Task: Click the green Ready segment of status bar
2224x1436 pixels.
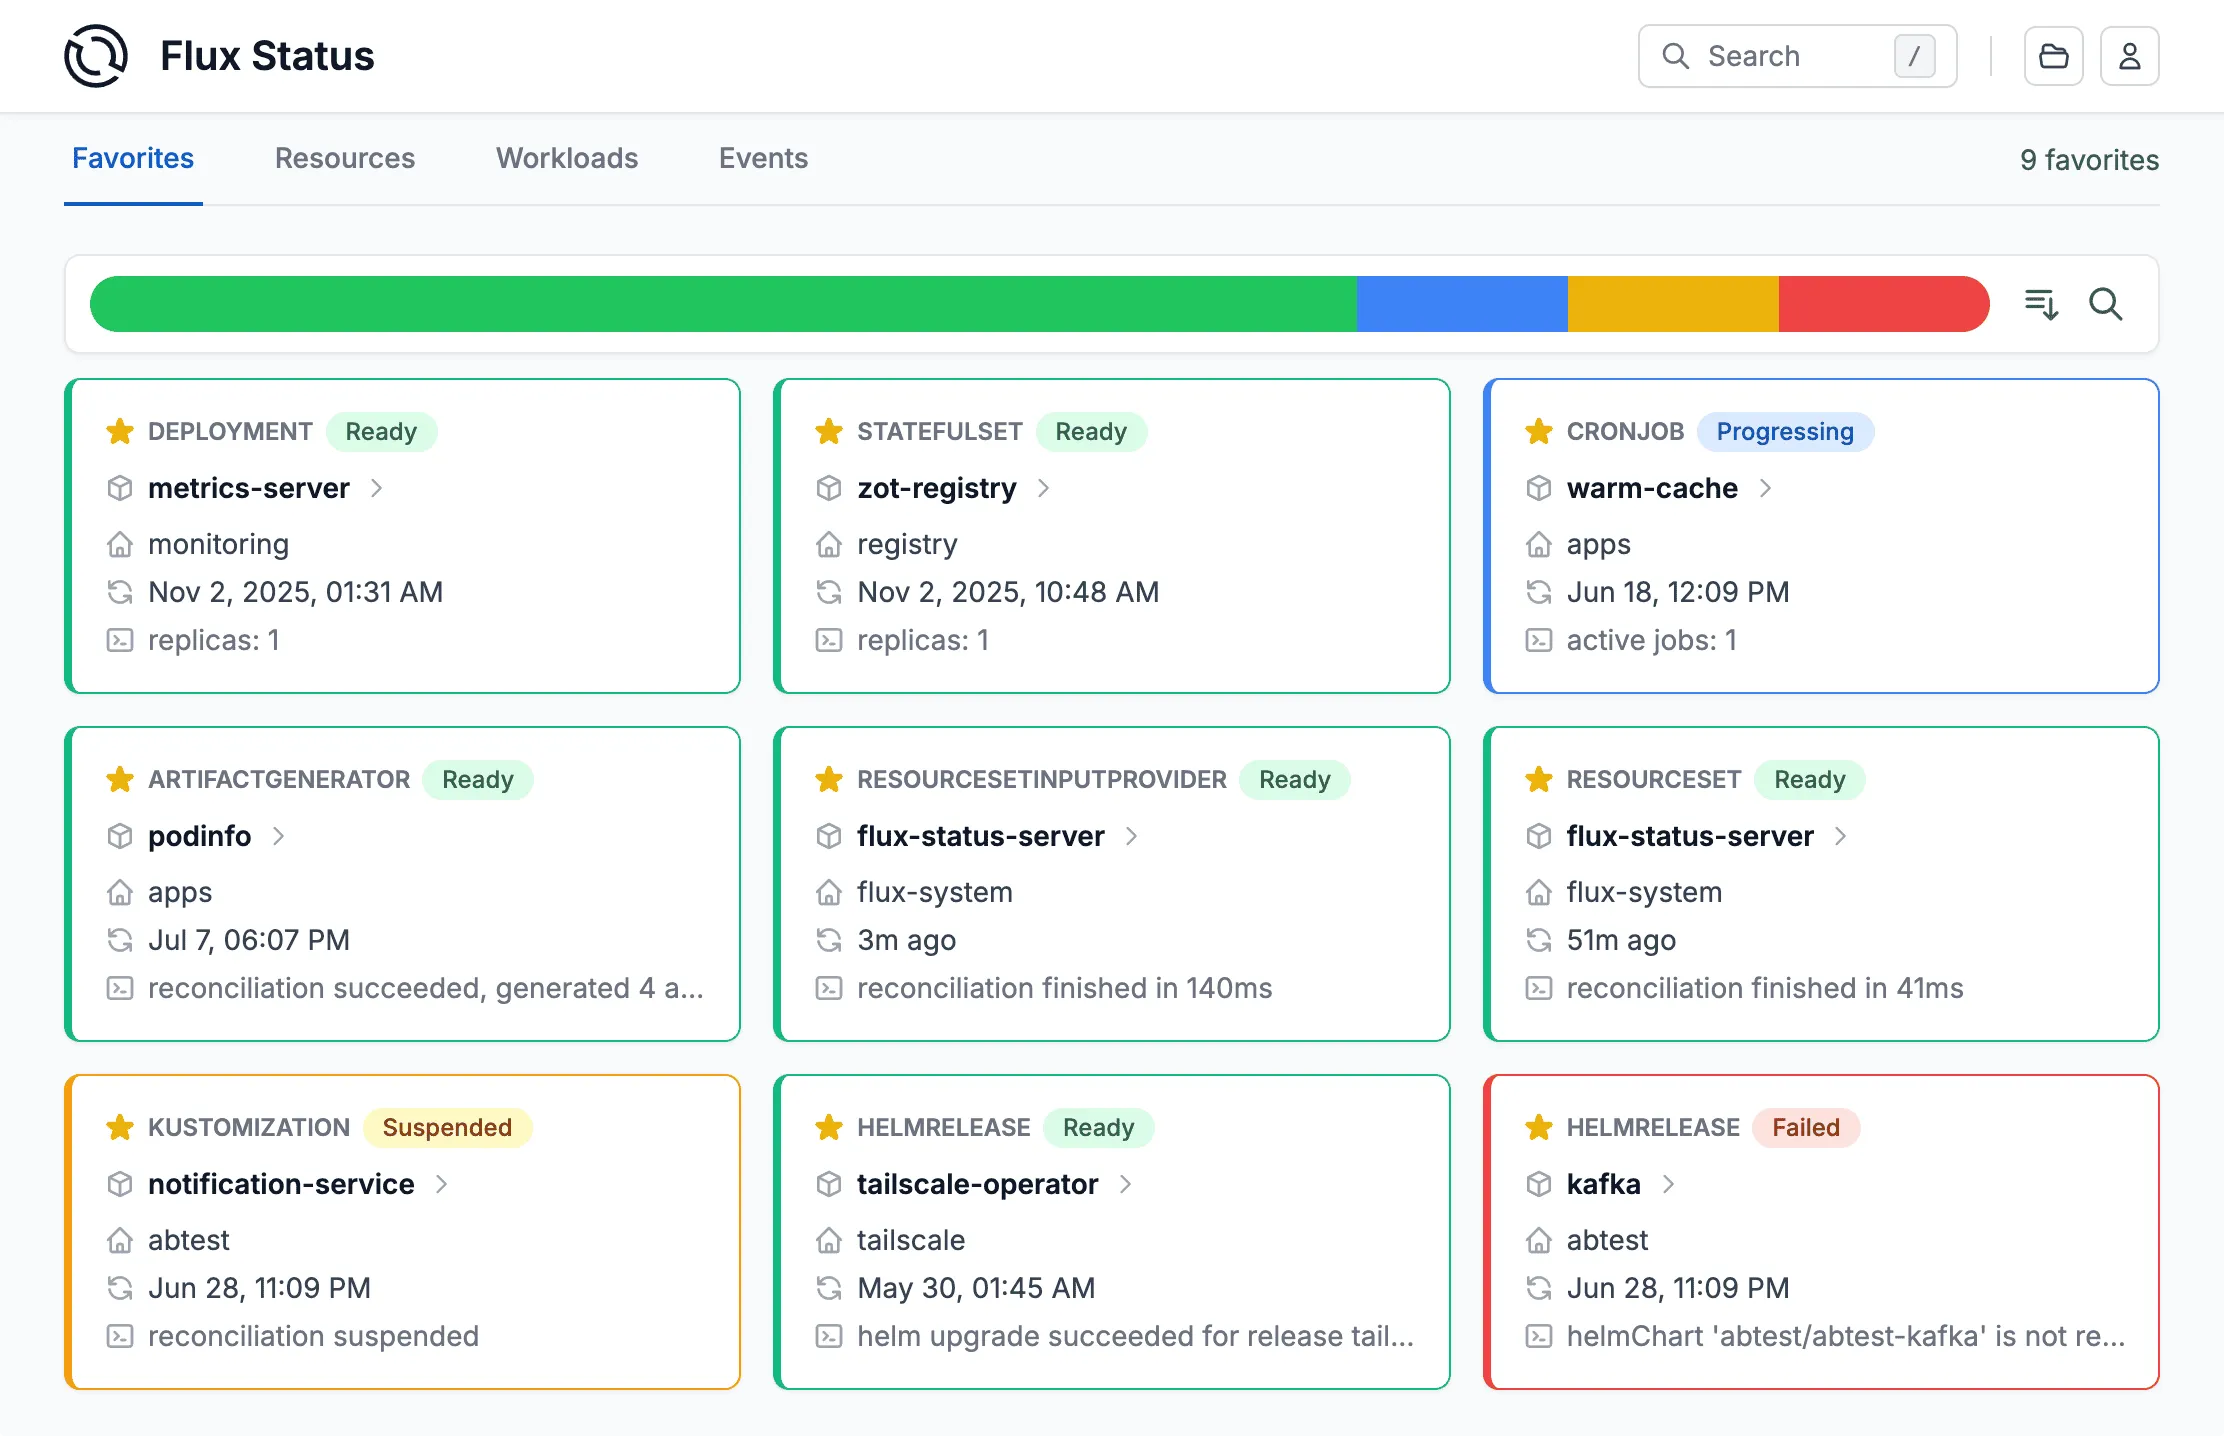Action: [x=723, y=304]
